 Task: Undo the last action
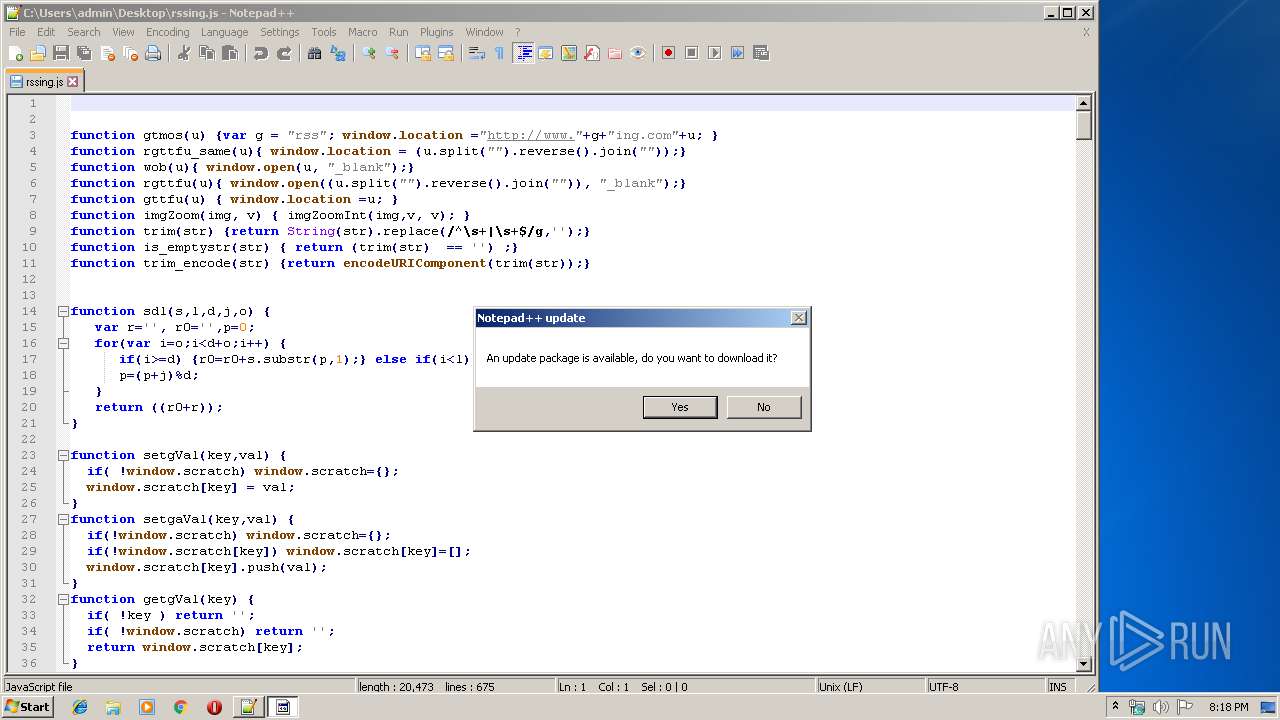[x=261, y=53]
